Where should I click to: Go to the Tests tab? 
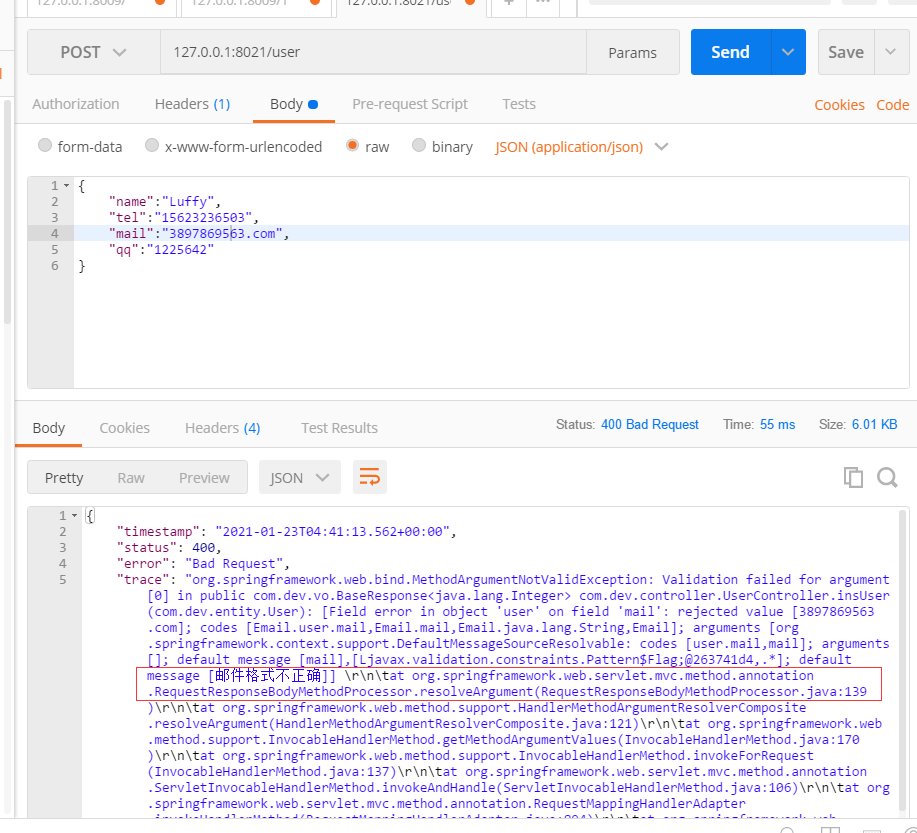[x=519, y=104]
